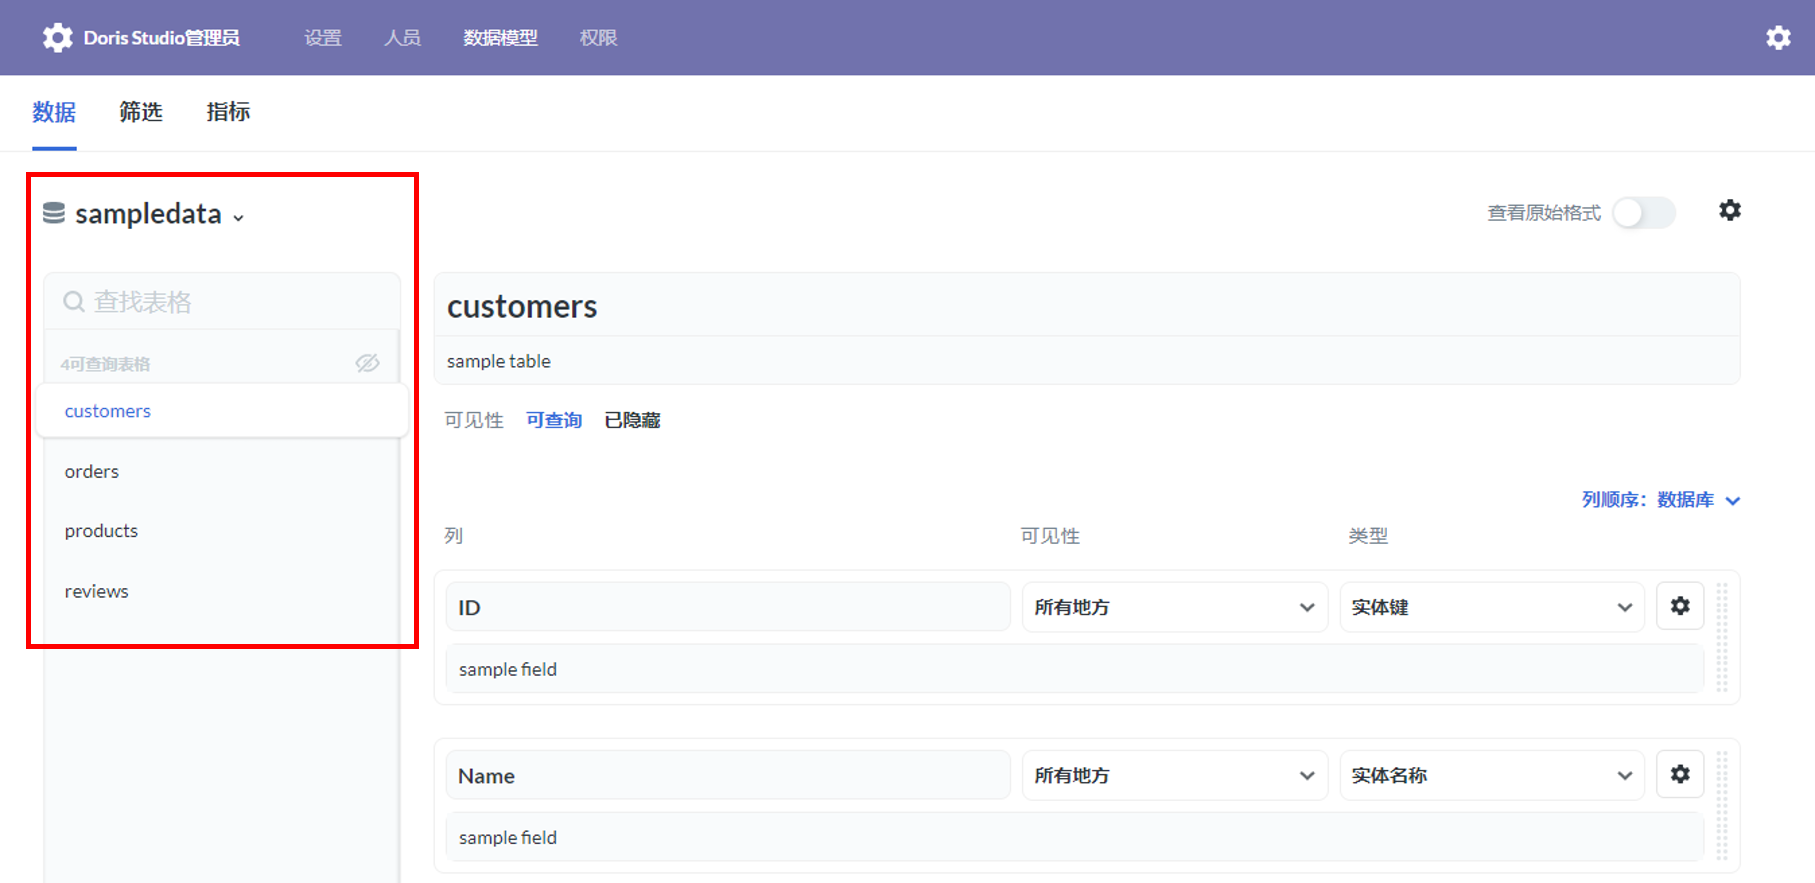Edit the Name column name field
Image resolution: width=1815 pixels, height=883 pixels.
coord(728,775)
